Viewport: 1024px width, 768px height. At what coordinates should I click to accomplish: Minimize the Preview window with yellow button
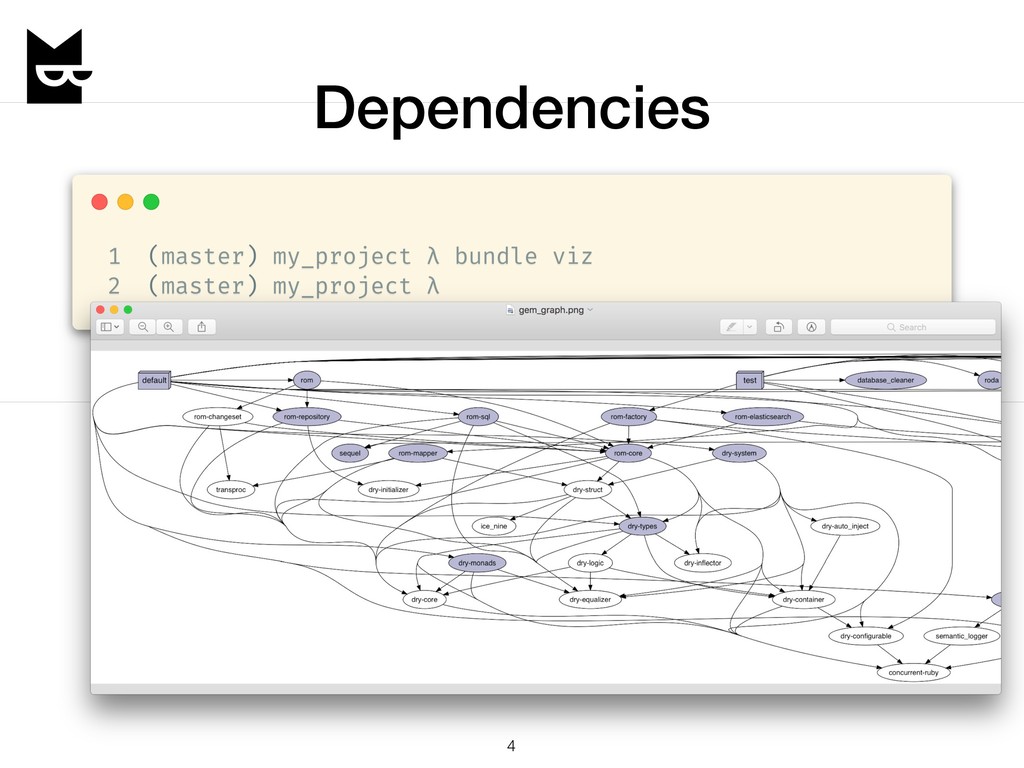point(114,310)
